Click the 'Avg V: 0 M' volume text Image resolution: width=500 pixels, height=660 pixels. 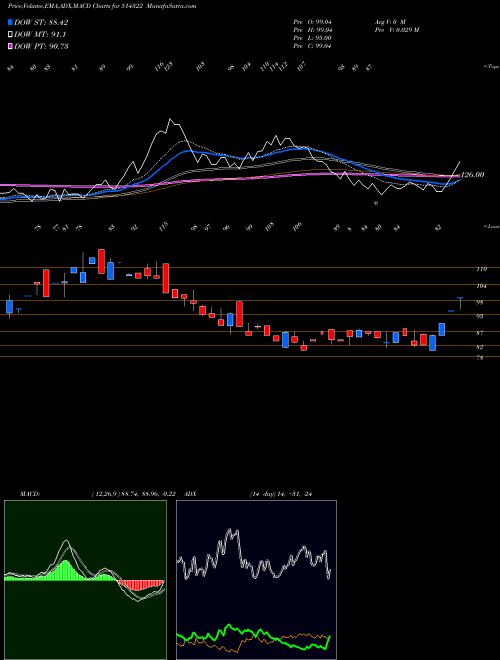click(x=389, y=21)
